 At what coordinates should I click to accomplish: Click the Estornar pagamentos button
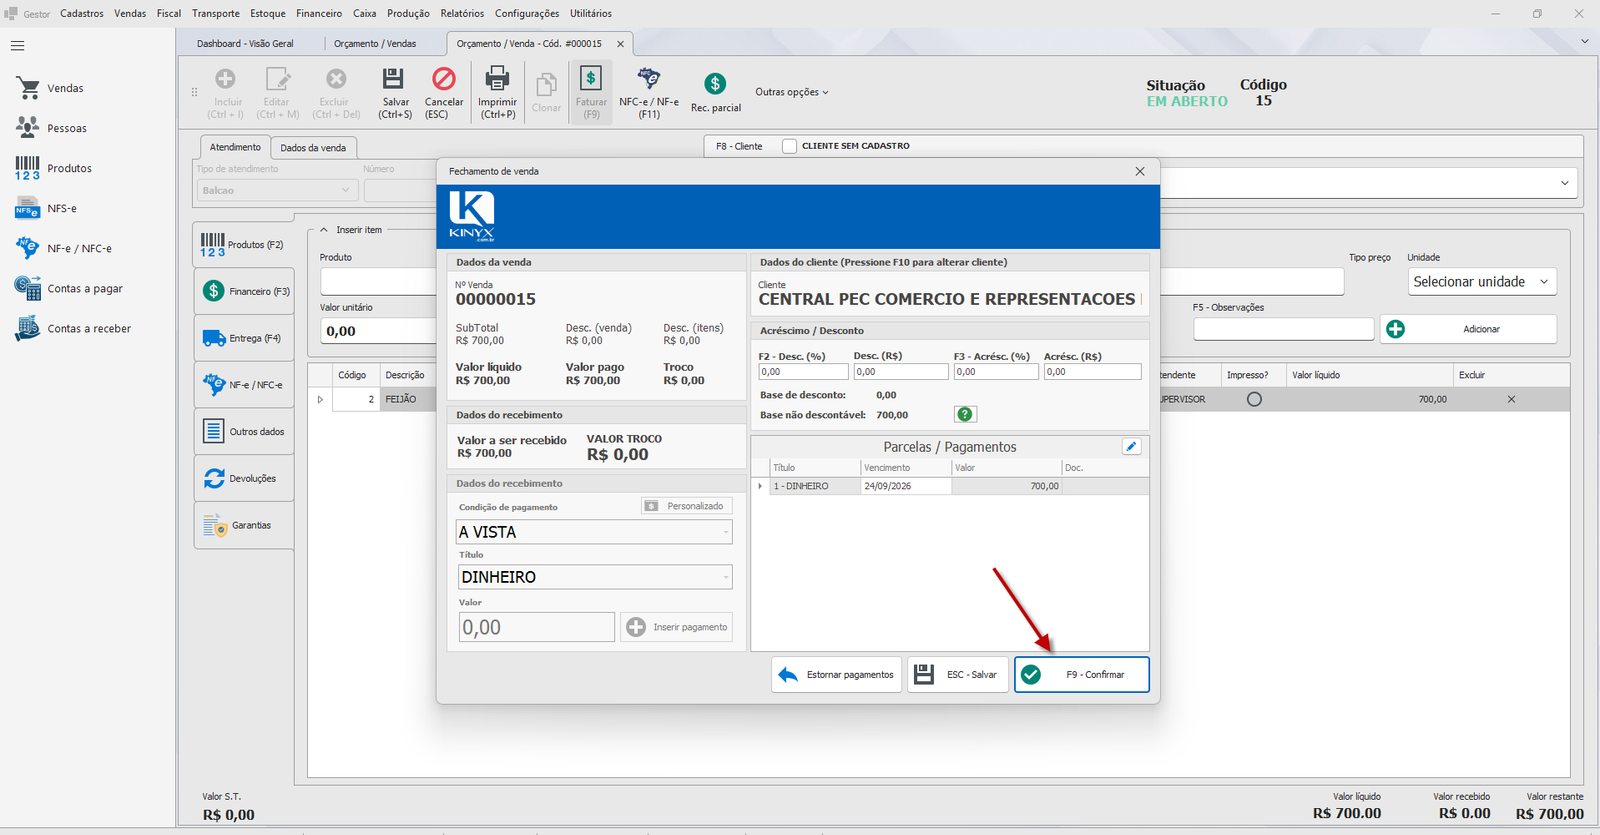[x=836, y=674]
